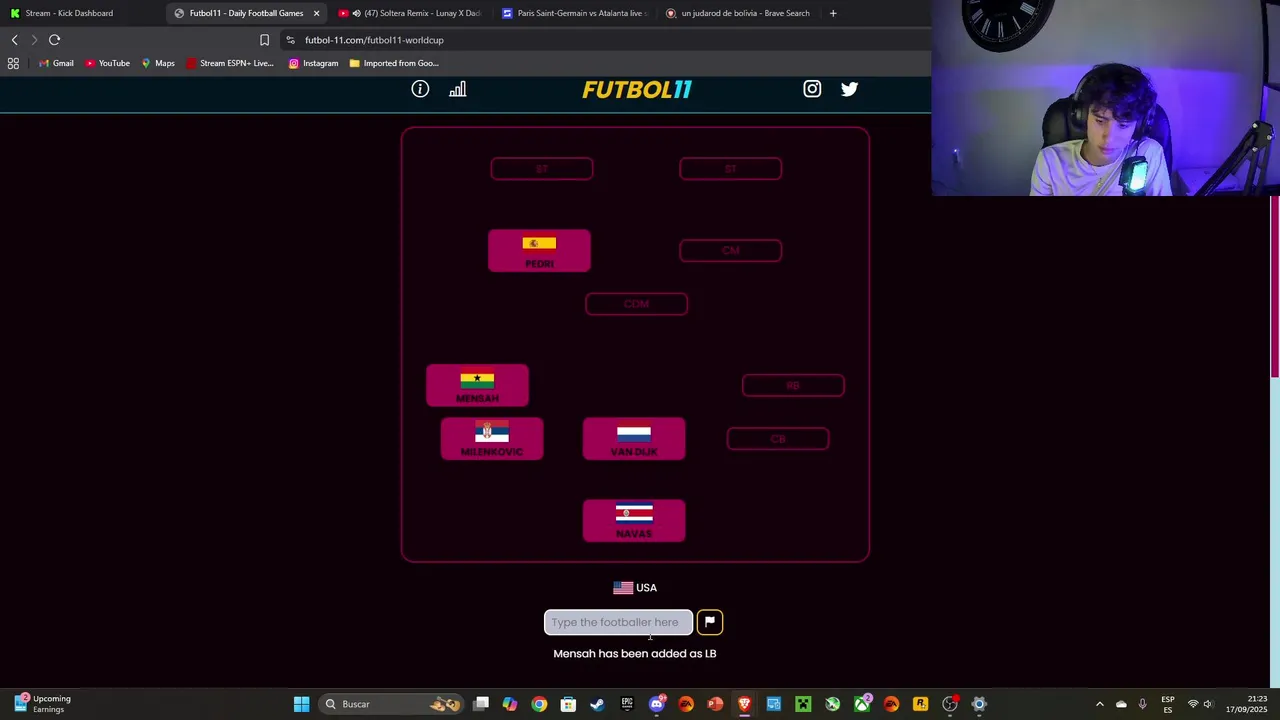
Task: Click the give-up flag button
Action: point(709,622)
